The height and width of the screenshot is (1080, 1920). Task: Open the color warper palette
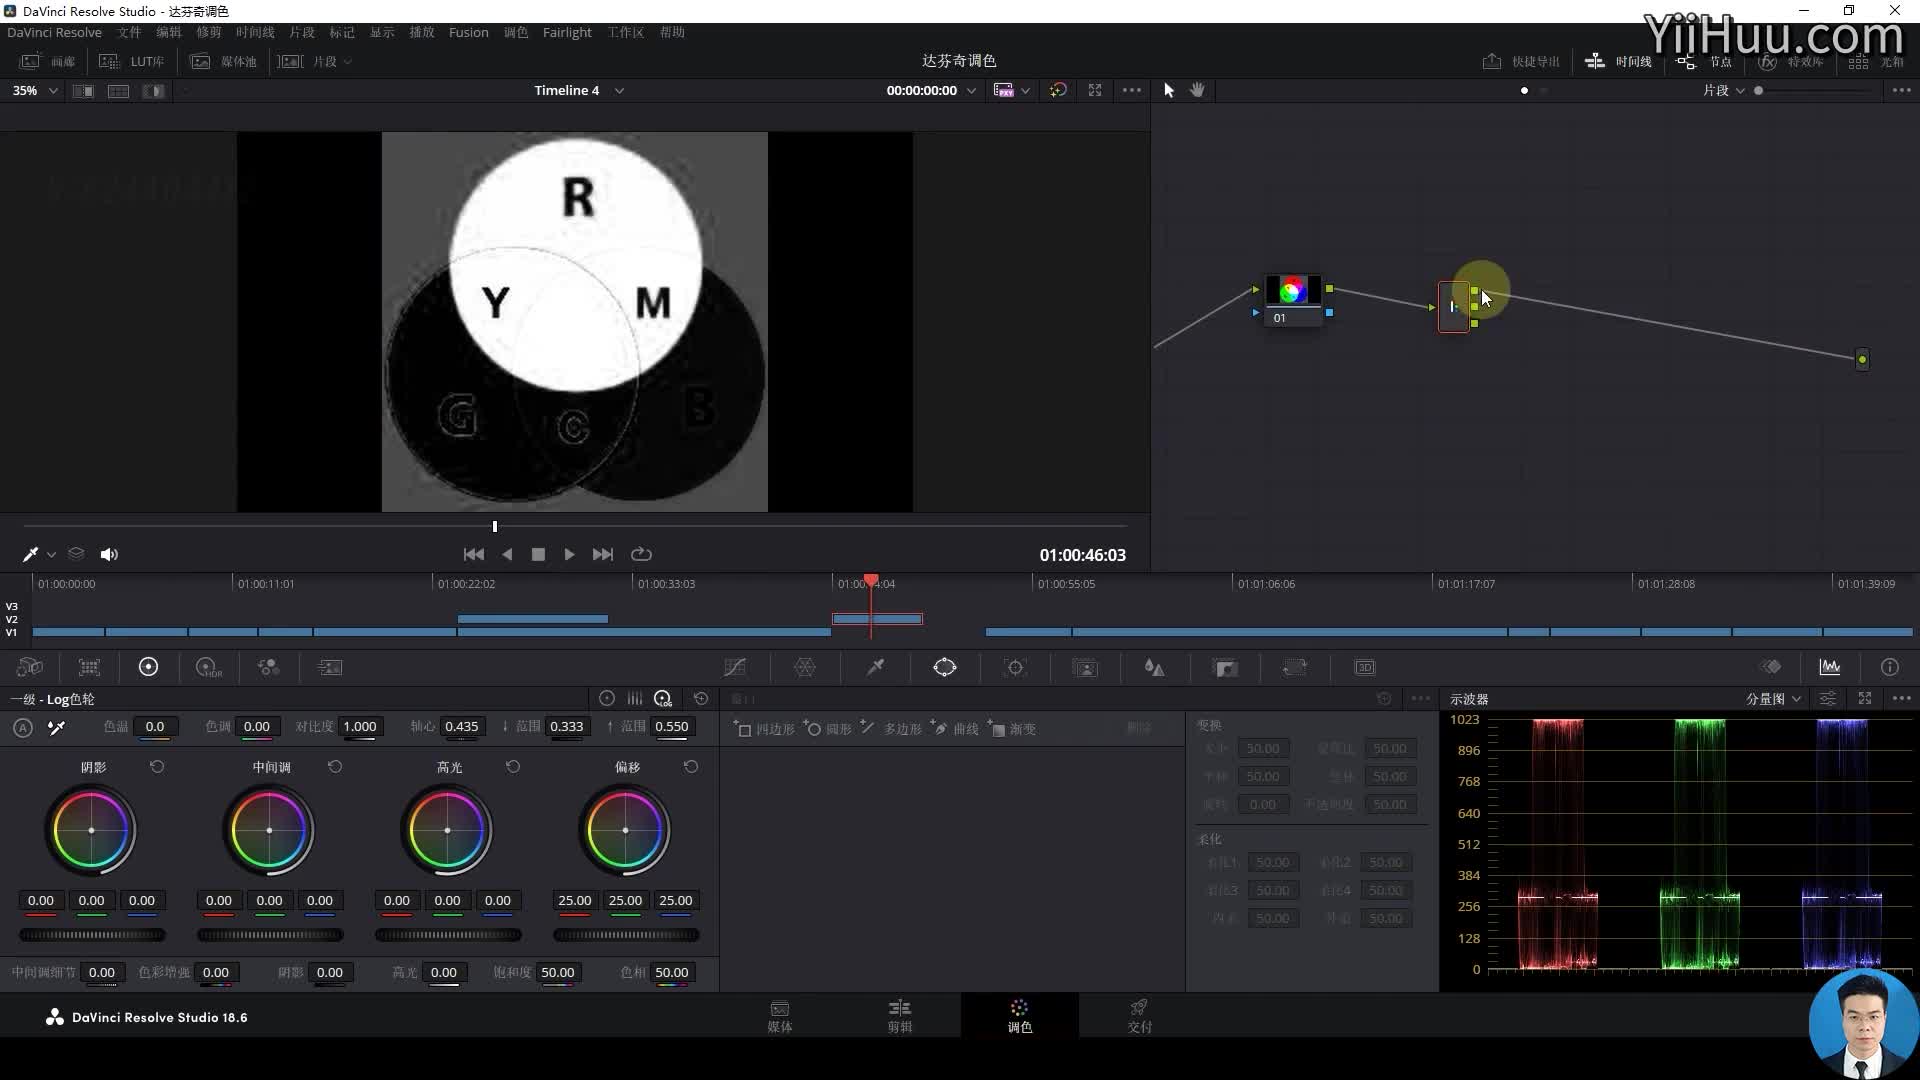coord(805,667)
